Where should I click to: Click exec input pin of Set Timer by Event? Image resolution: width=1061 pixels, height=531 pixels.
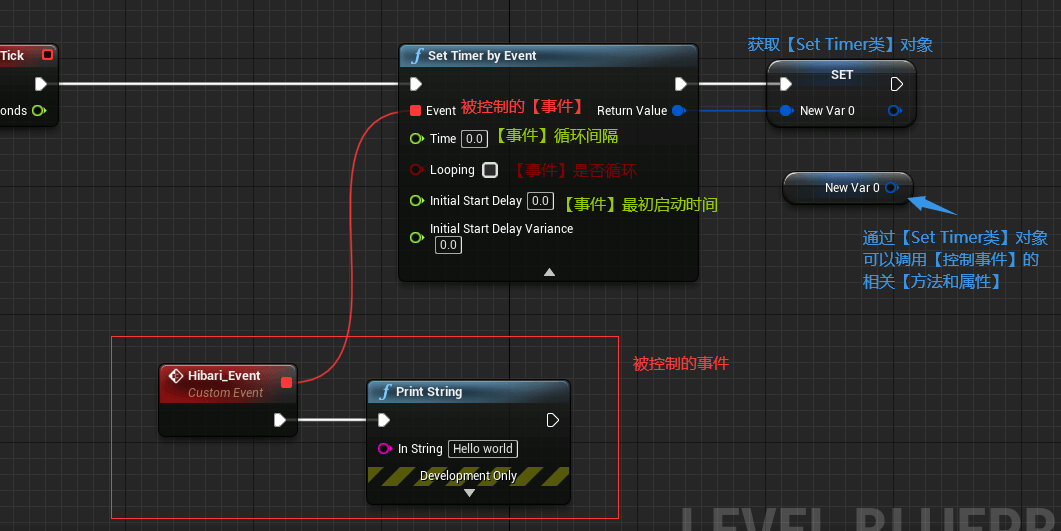tap(416, 84)
